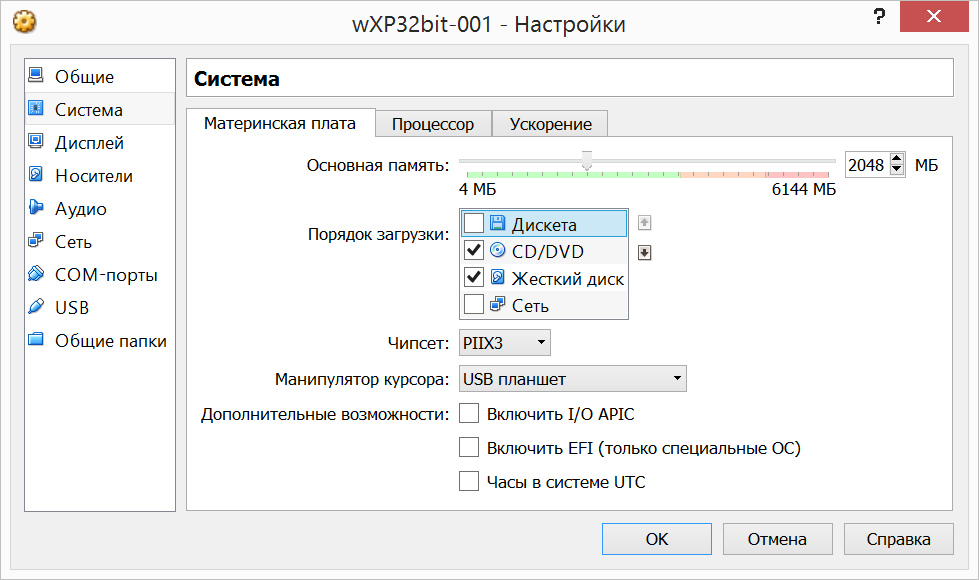The width and height of the screenshot is (979, 580).
Task: Click the USB plug icon
Action: [36, 307]
